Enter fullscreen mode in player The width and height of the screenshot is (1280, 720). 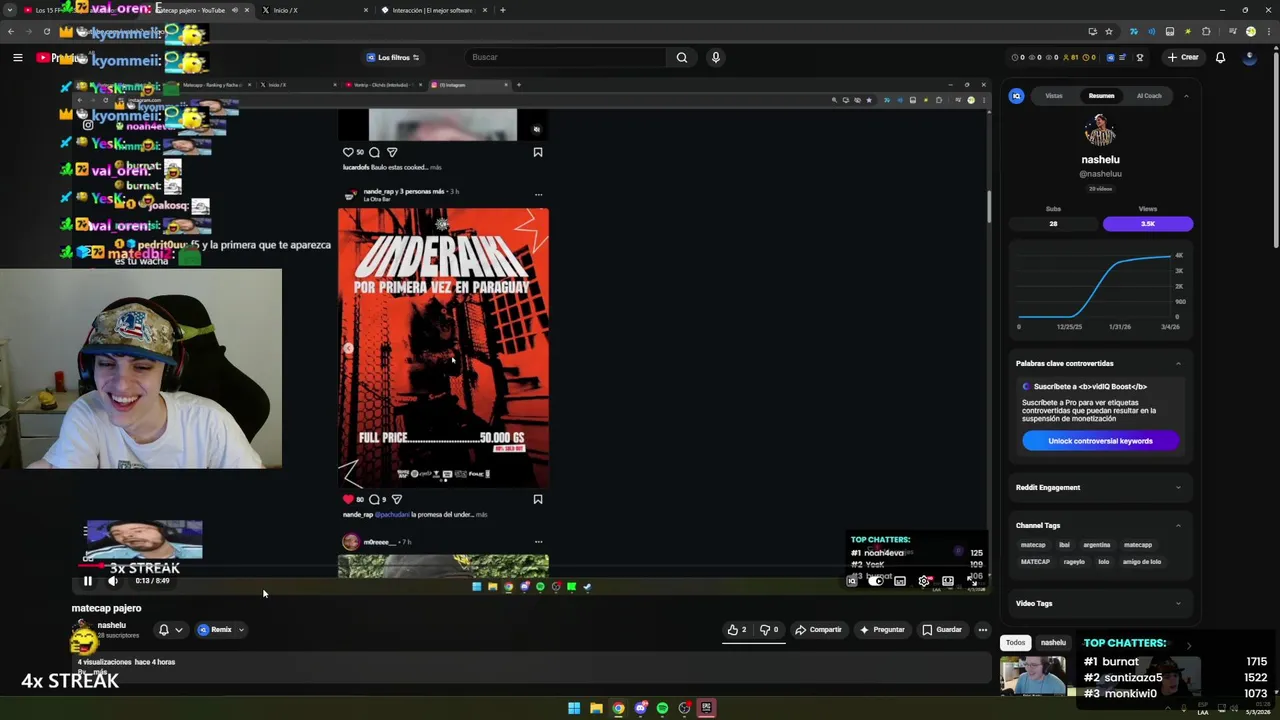pos(973,581)
